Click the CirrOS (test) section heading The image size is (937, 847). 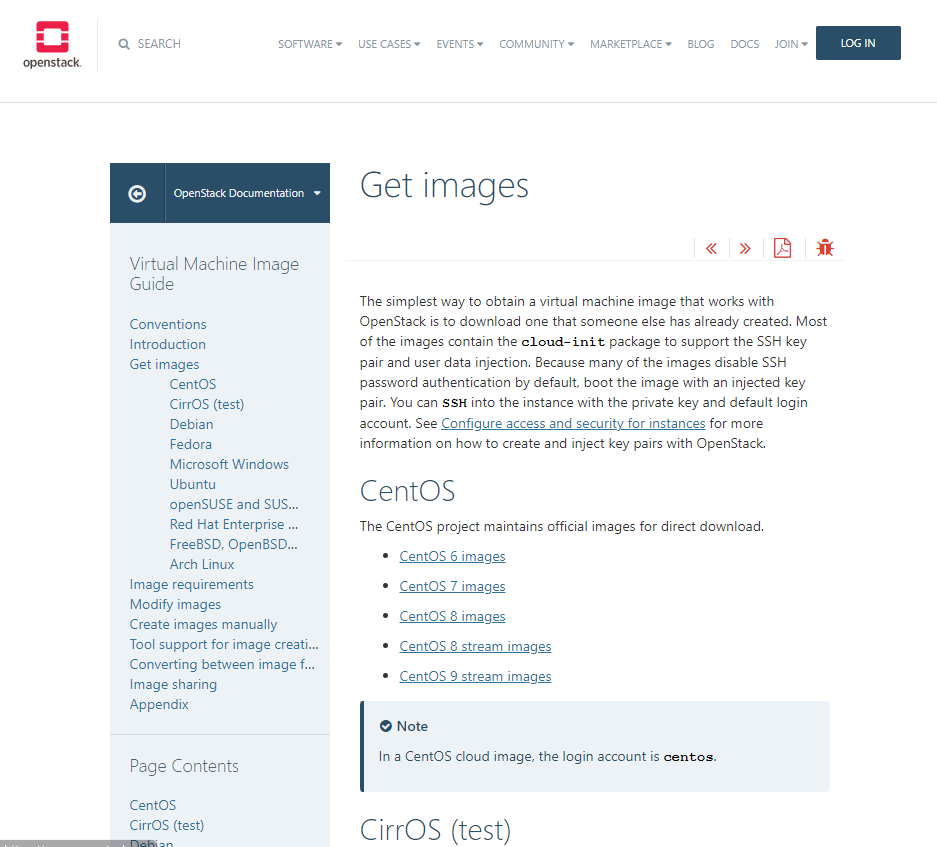436,830
